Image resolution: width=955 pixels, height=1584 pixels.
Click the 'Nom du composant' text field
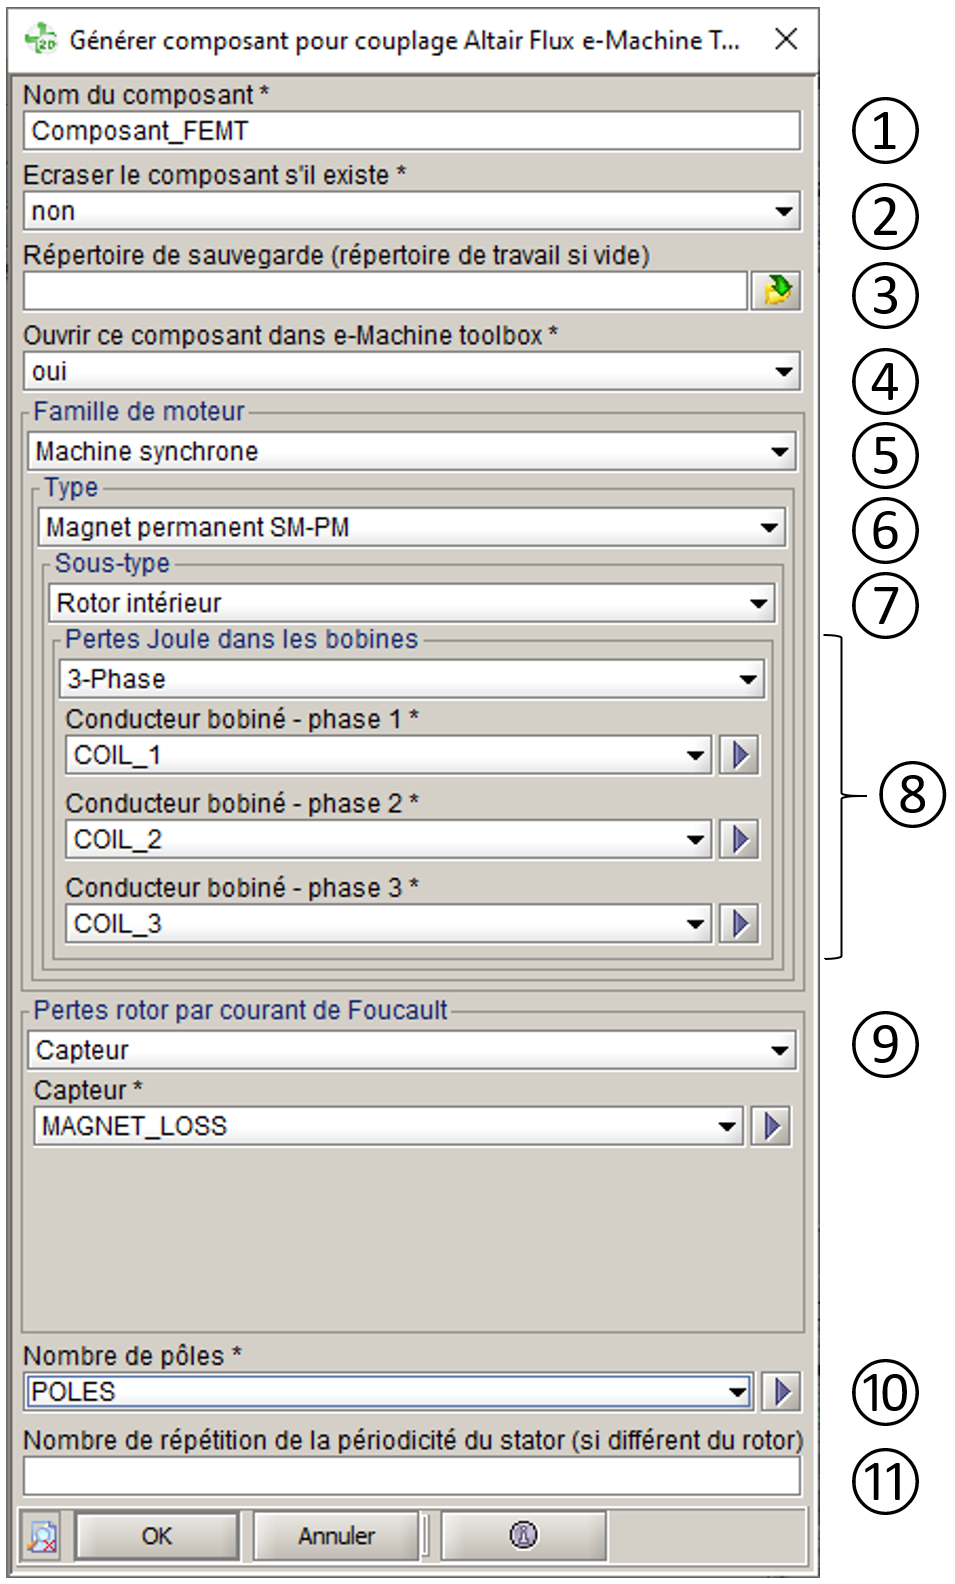(410, 131)
